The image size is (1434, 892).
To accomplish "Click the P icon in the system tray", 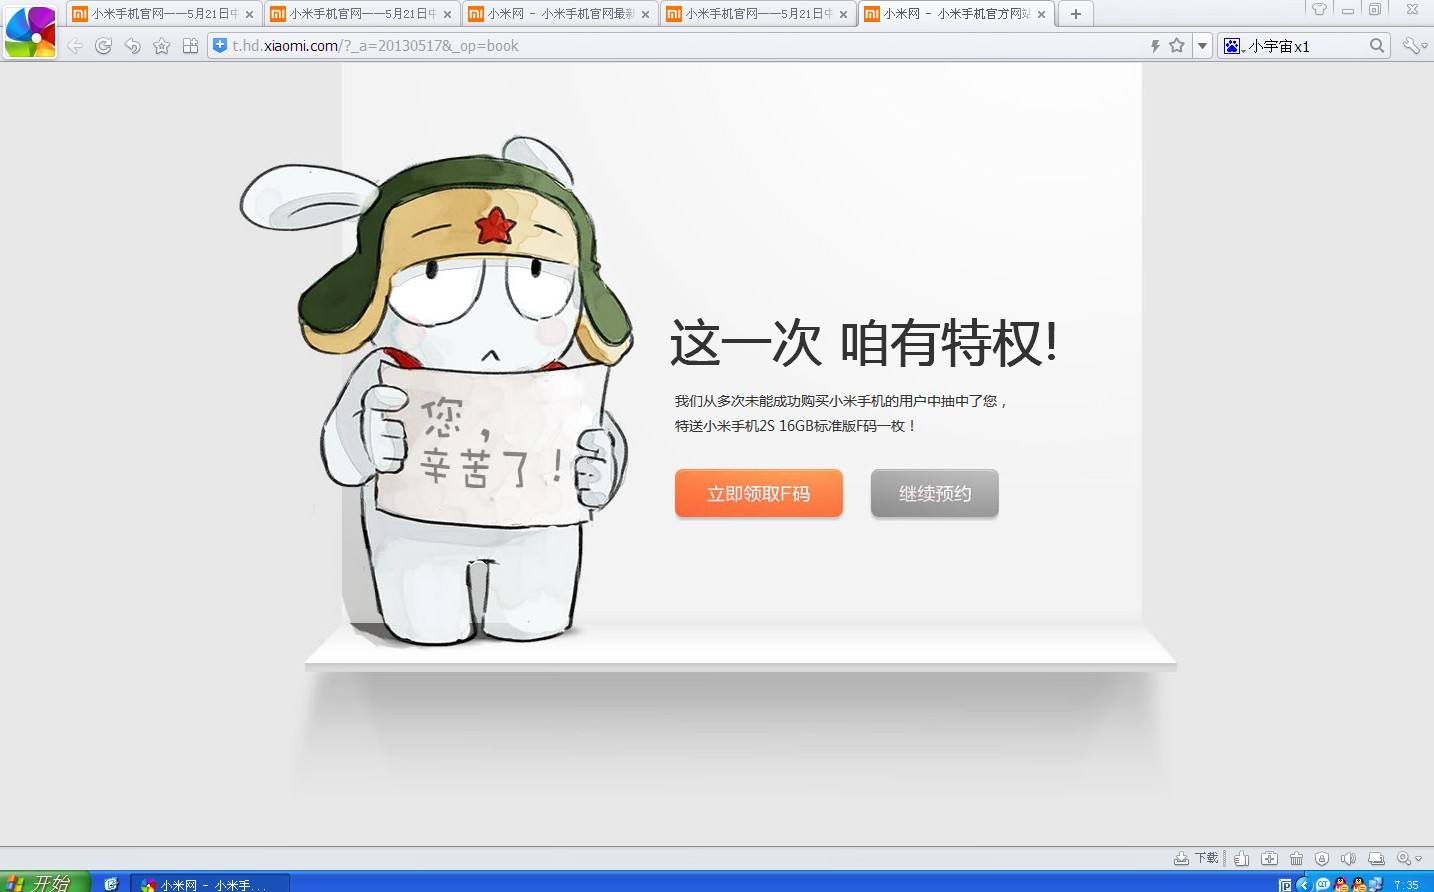I will (x=1285, y=885).
